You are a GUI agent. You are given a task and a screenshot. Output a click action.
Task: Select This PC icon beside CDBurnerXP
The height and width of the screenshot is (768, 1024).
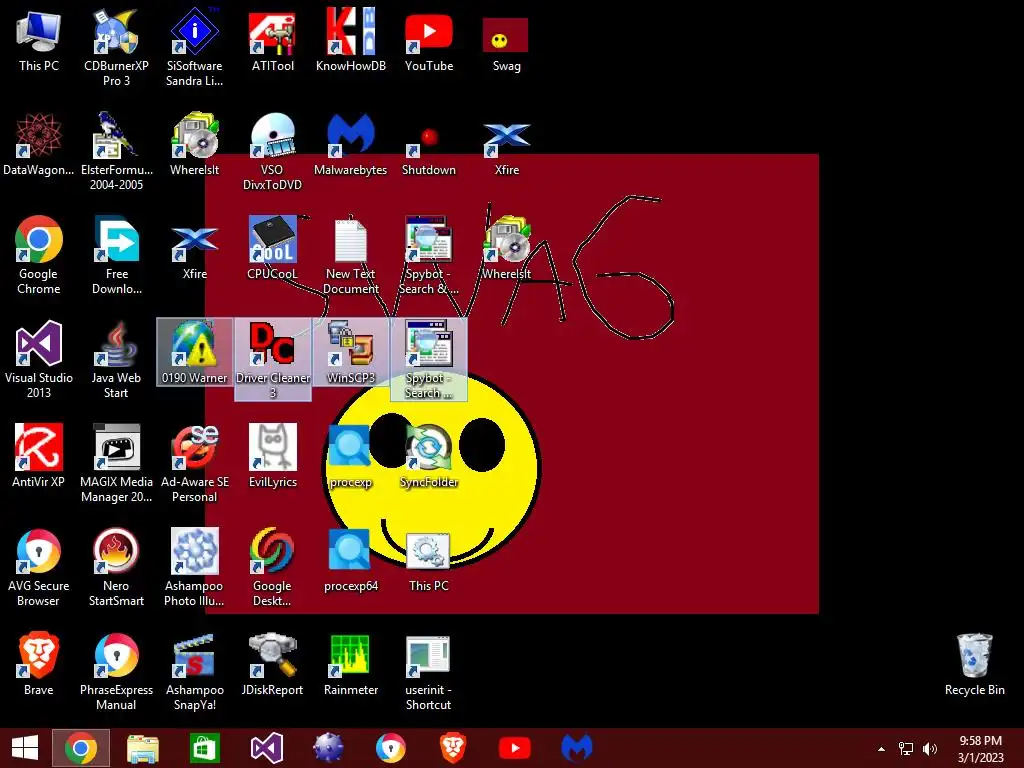tap(39, 40)
